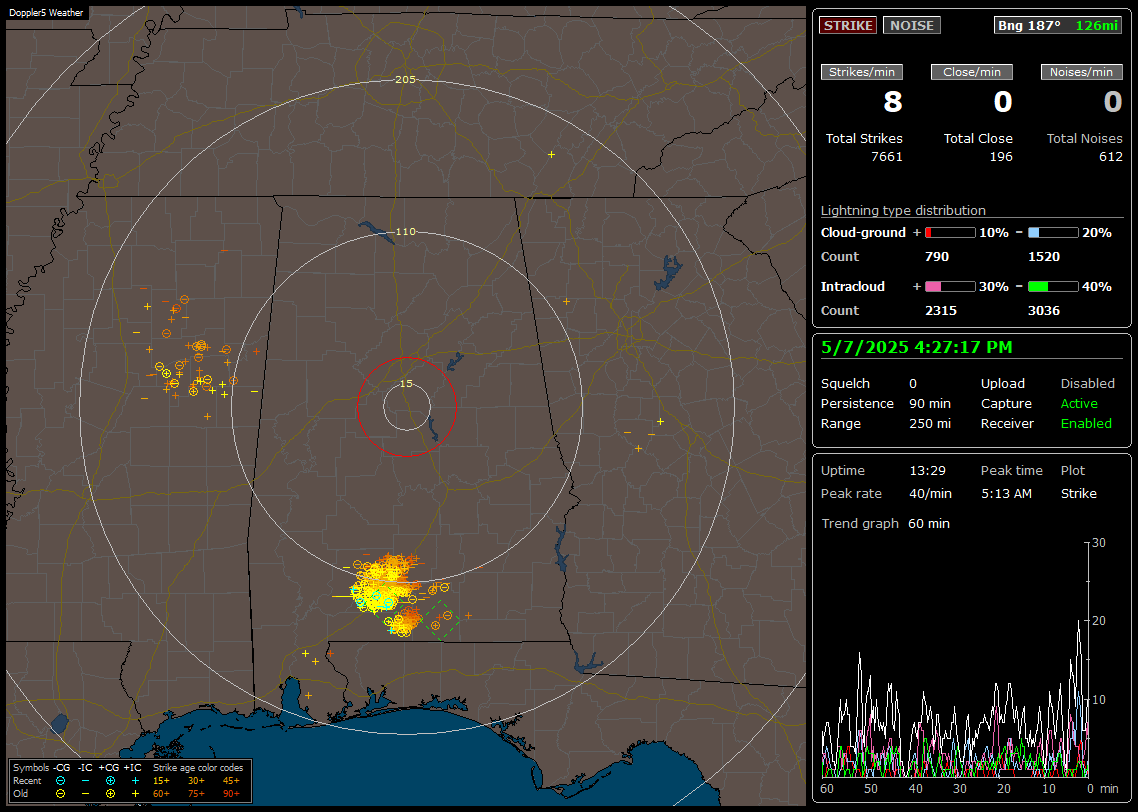Click the Upload status Disabled
The width and height of the screenshot is (1138, 812).
1087,384
